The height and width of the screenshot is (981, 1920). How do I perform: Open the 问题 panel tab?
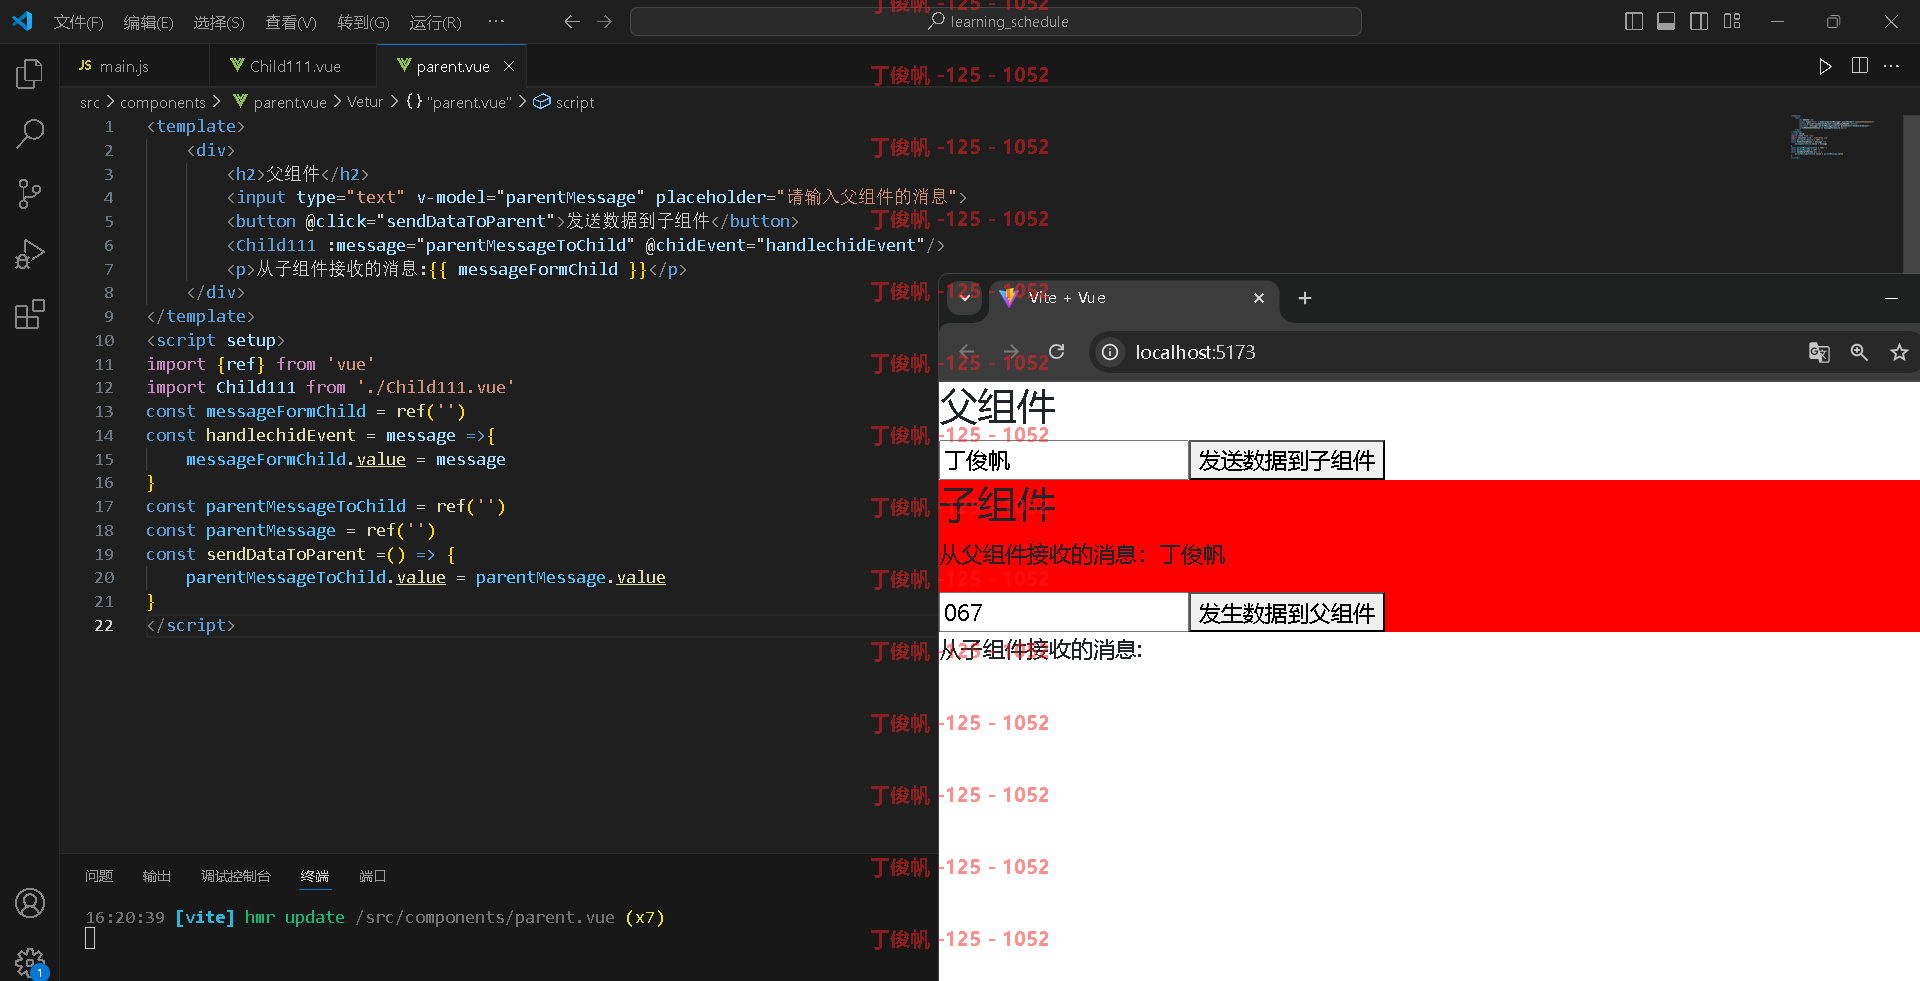pos(99,876)
